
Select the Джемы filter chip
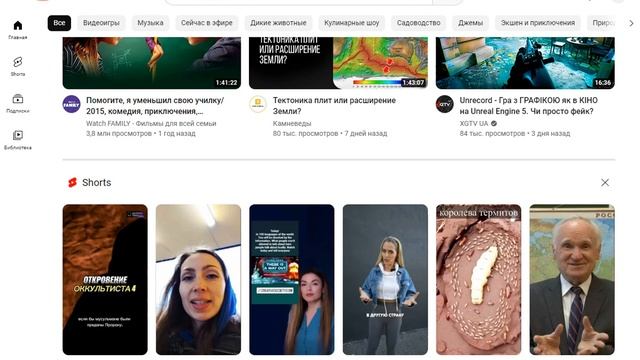470,23
